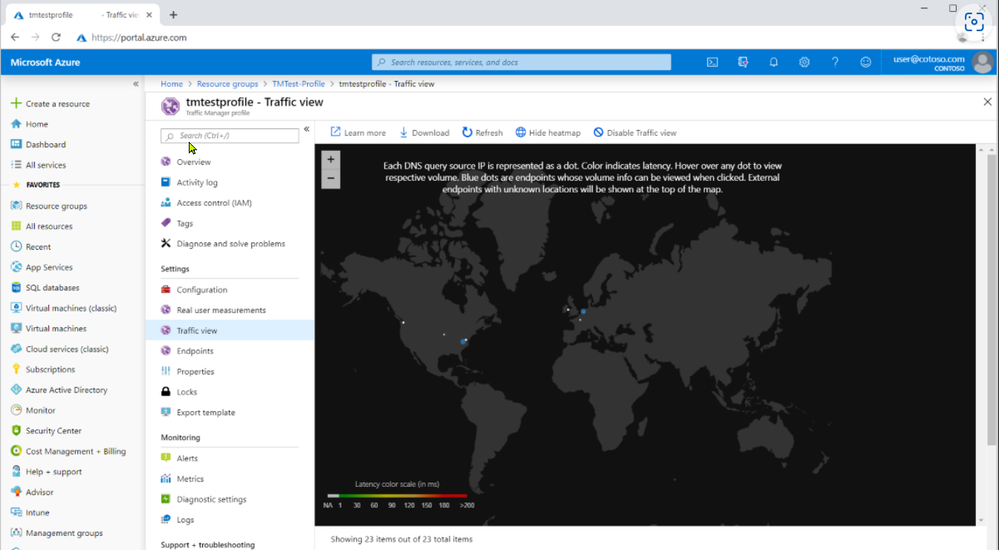Refresh the traffic view
This screenshot has width=999, height=550.
click(x=482, y=133)
